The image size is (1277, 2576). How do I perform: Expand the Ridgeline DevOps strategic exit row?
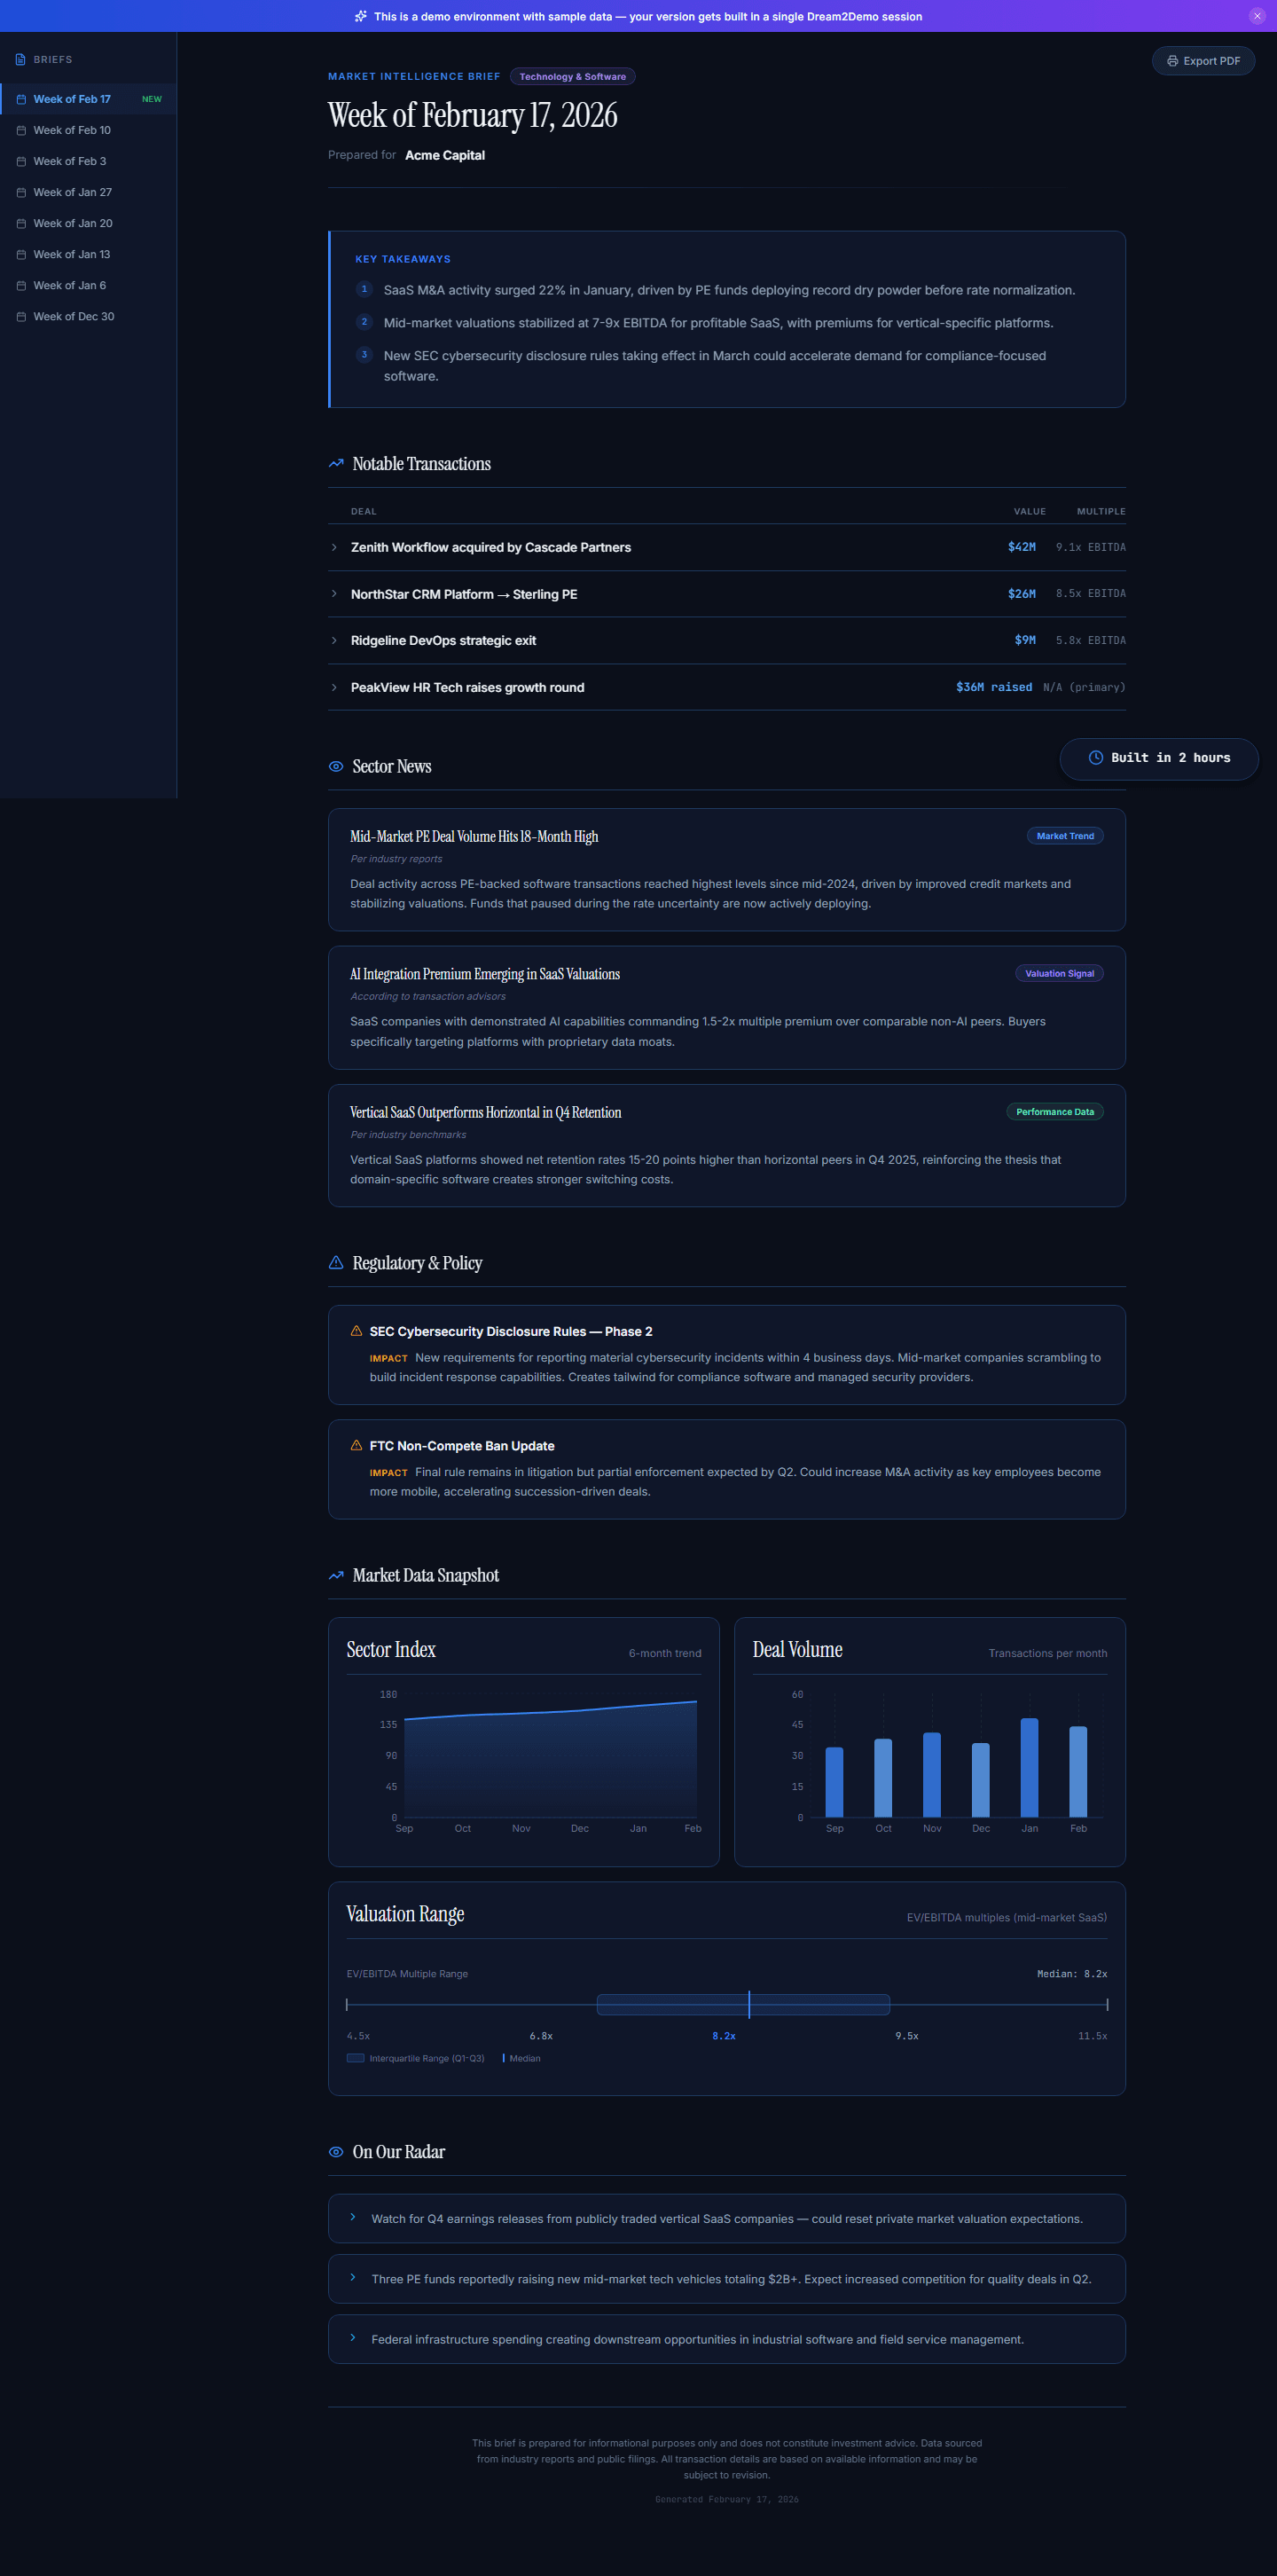click(x=727, y=640)
